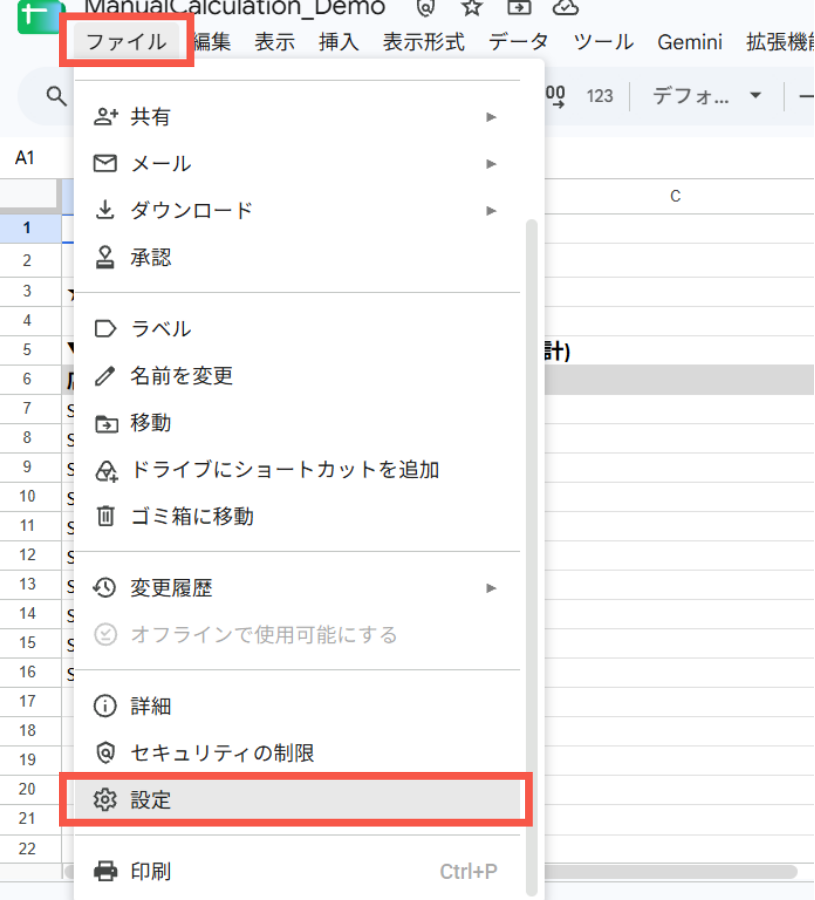Expand the ダウンロード submenu
This screenshot has width=815, height=900.
(x=297, y=211)
